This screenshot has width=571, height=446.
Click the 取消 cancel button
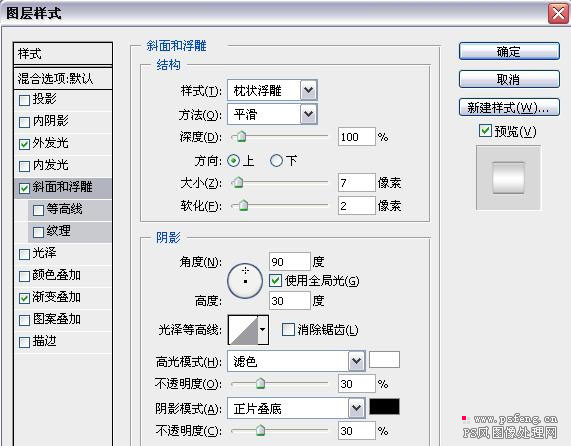coord(509,79)
